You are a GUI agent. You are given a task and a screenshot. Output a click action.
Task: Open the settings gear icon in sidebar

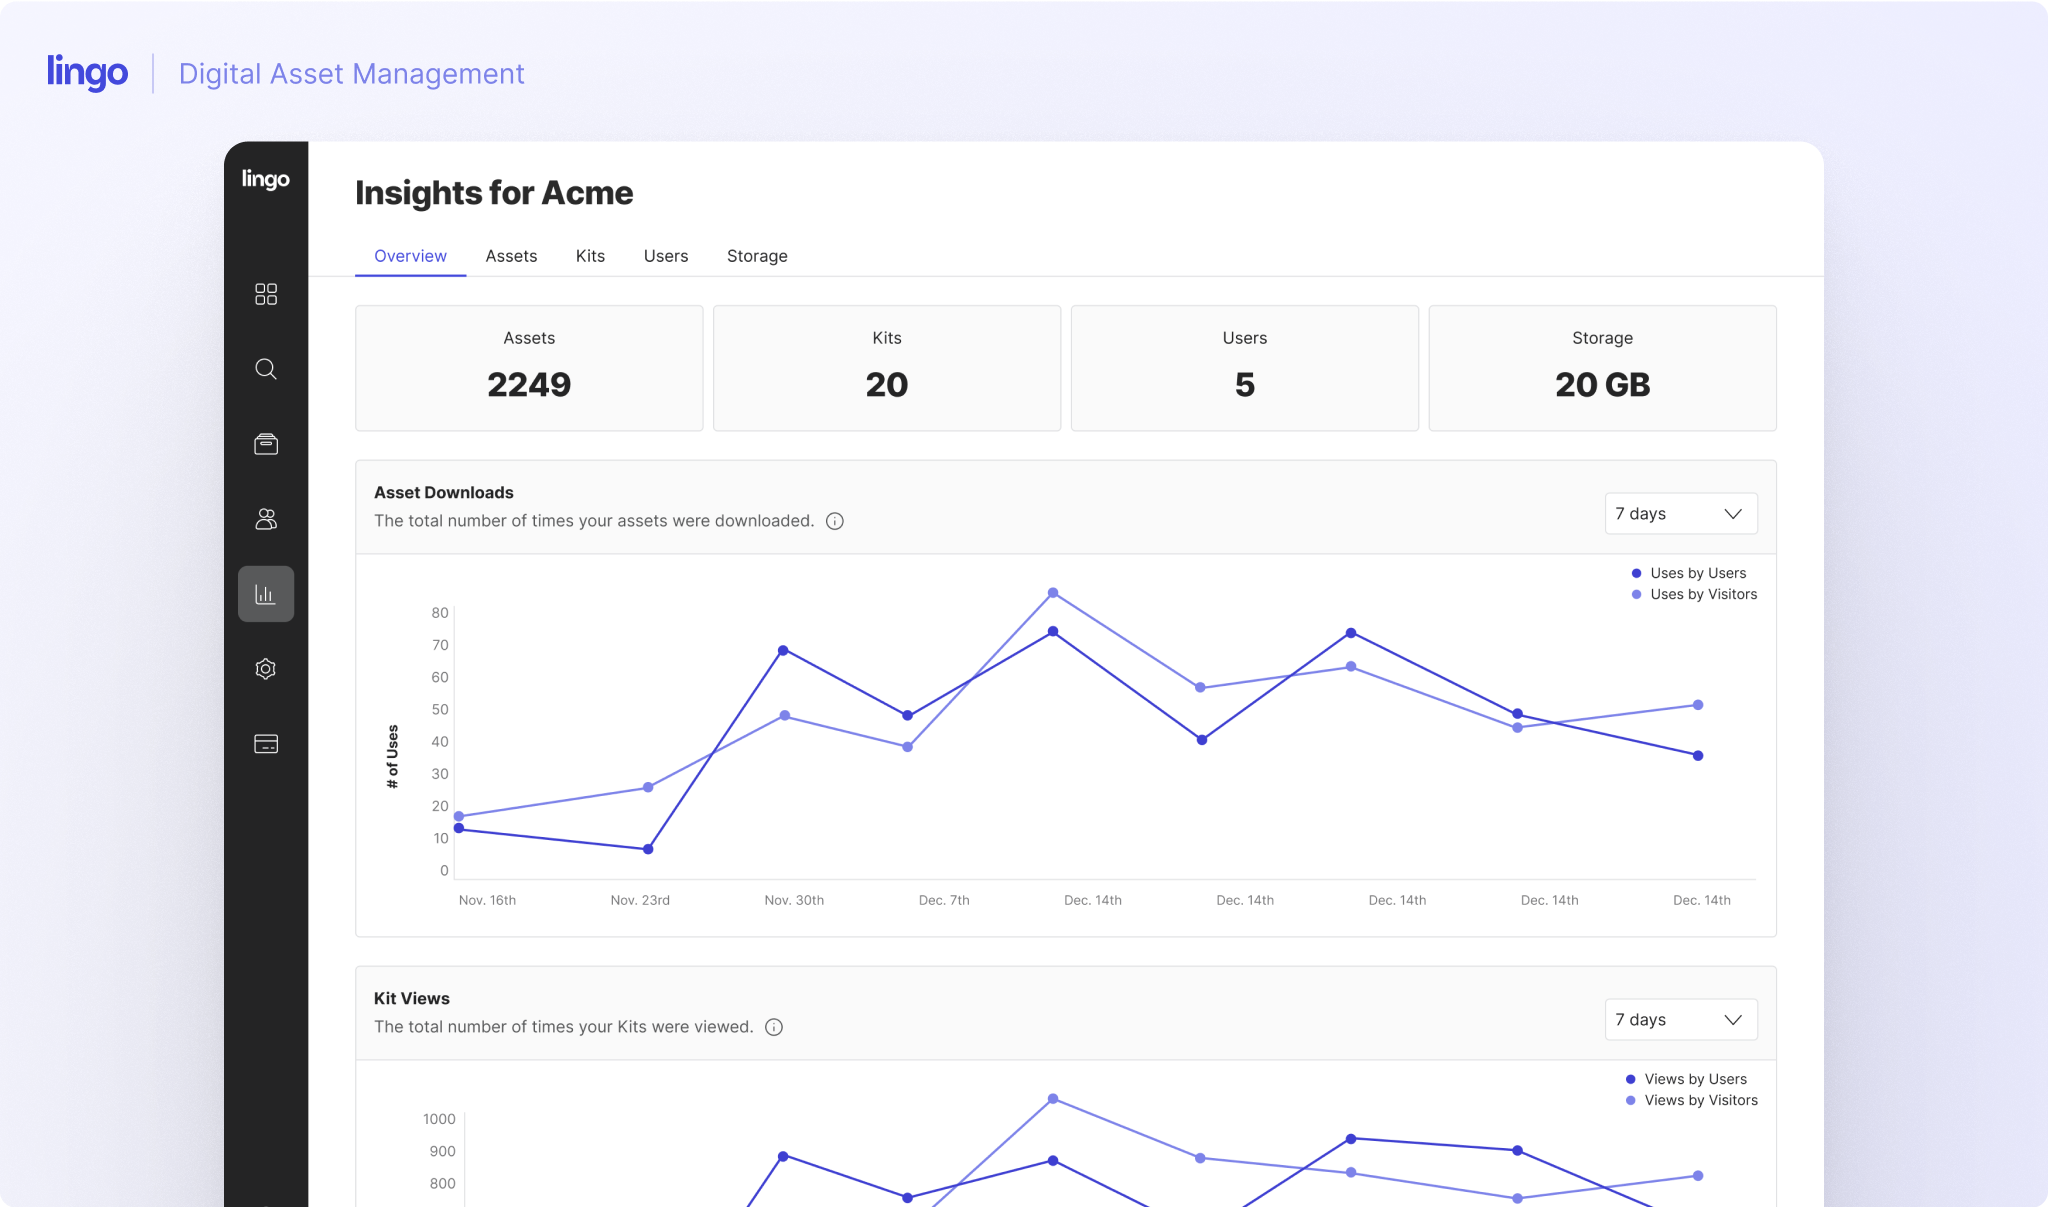(266, 669)
